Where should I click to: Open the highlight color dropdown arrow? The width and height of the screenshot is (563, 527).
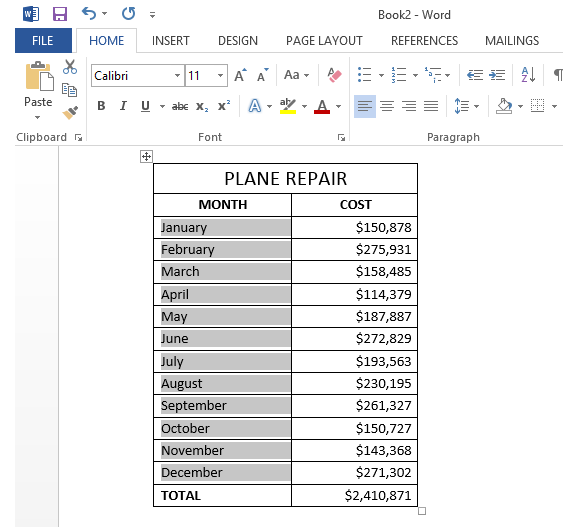pos(304,106)
